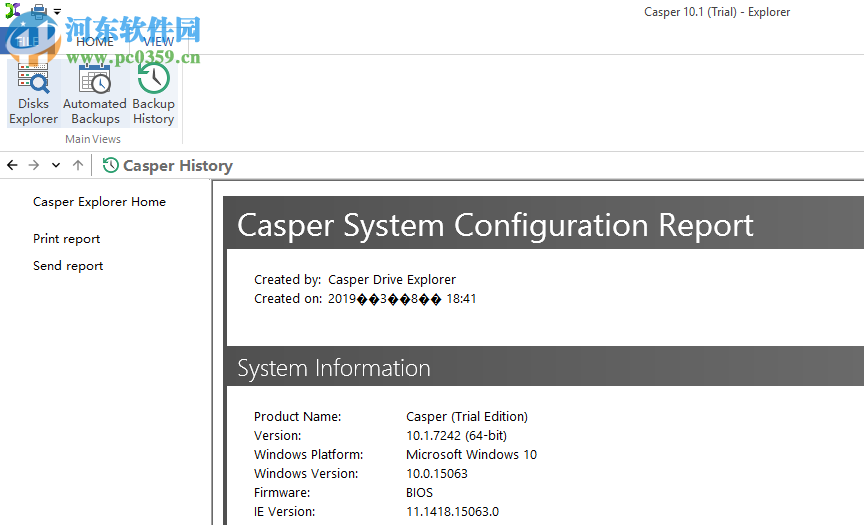Screen dimensions: 864x525
Task: Click Print report link
Action: click(x=67, y=239)
